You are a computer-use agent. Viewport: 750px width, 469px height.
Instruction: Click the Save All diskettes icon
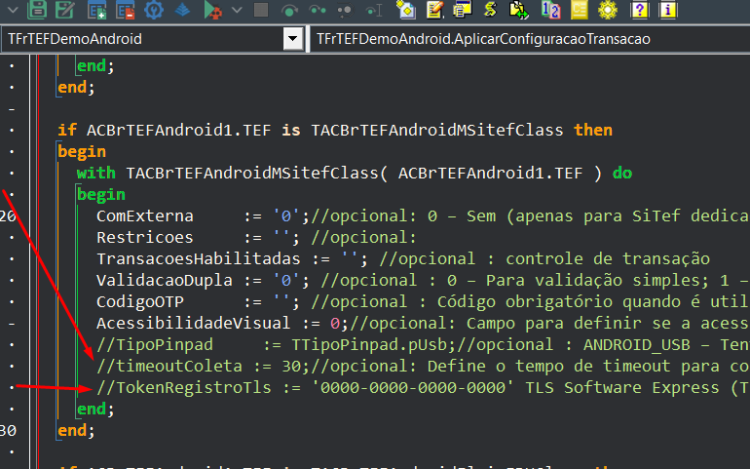[x=37, y=9]
